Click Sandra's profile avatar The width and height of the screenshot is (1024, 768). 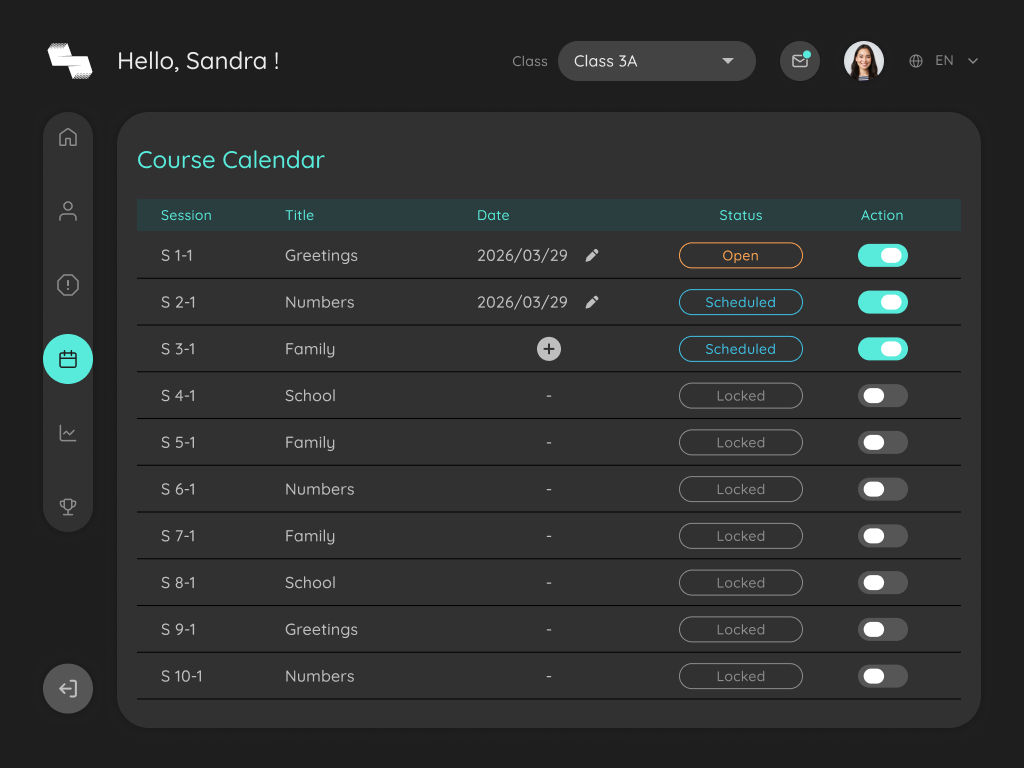click(863, 61)
